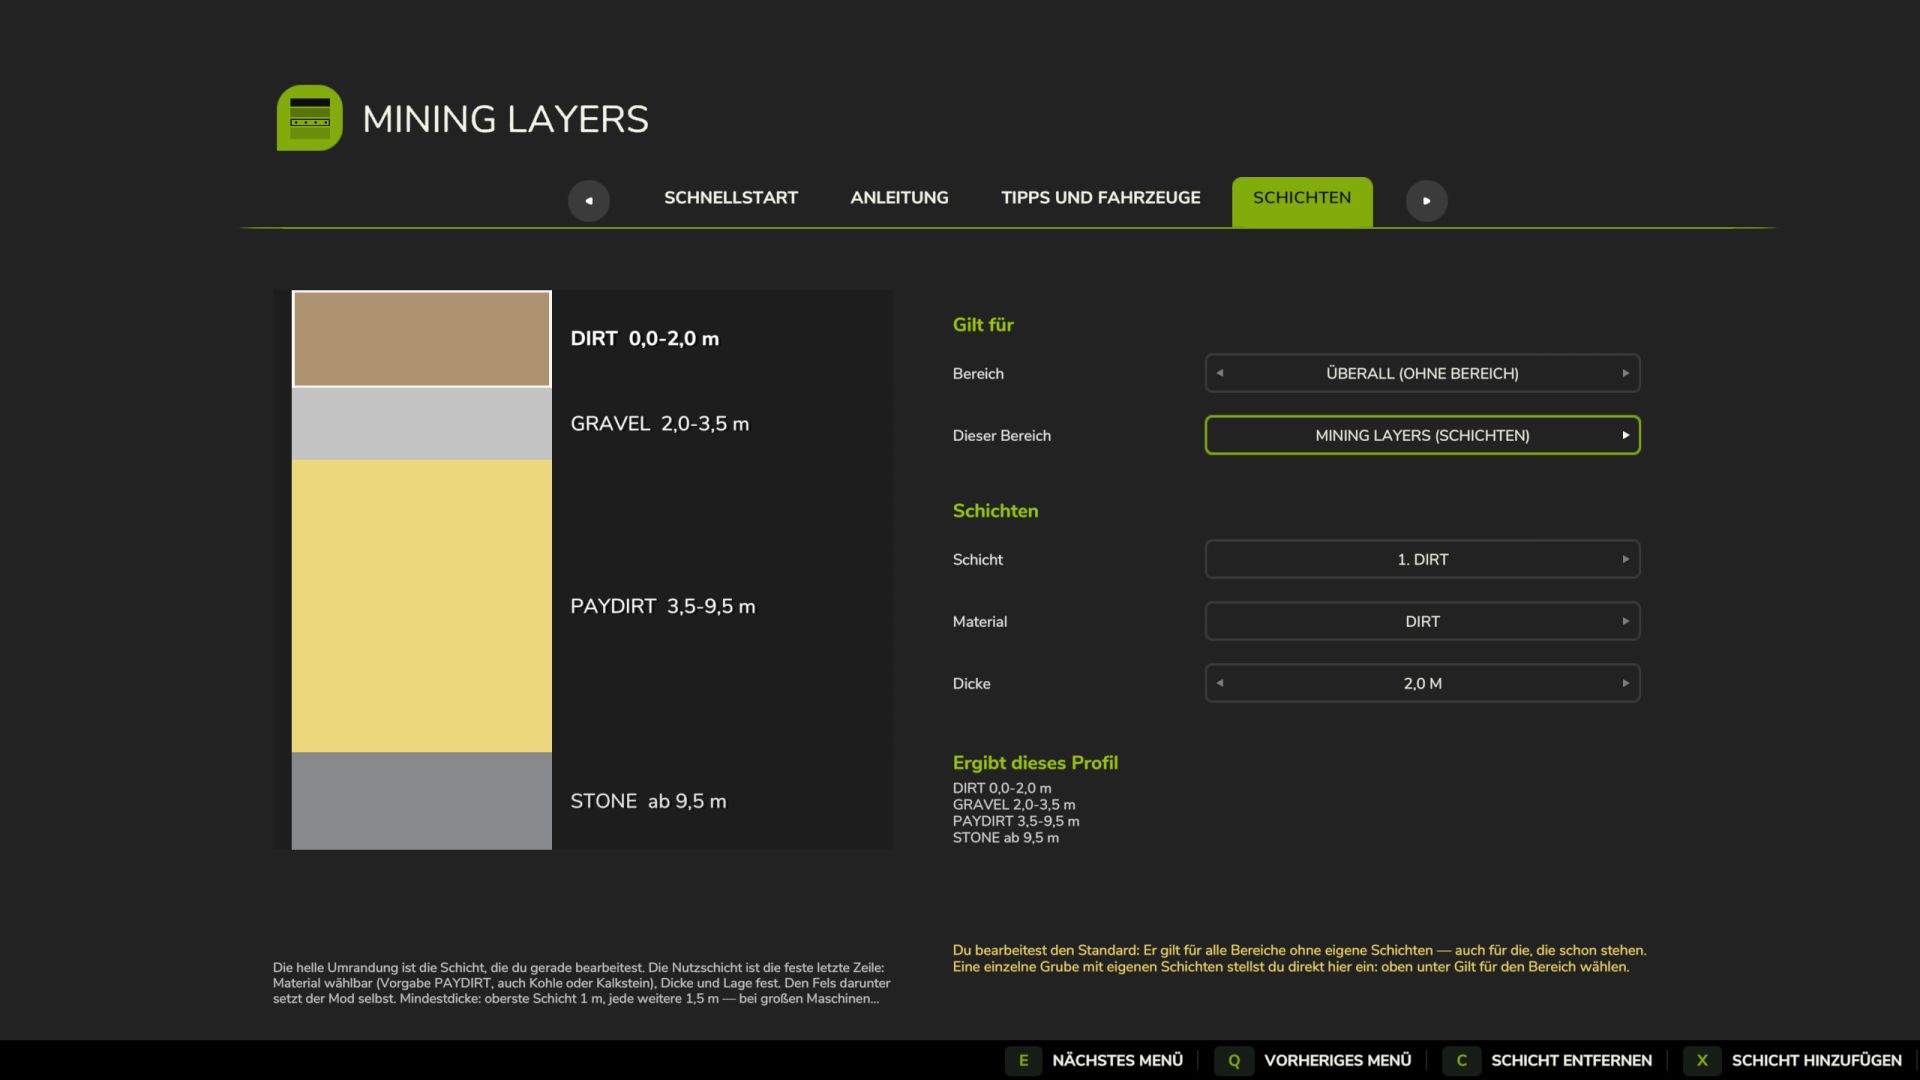Click the Schicht row label
The height and width of the screenshot is (1080, 1920).
(977, 560)
